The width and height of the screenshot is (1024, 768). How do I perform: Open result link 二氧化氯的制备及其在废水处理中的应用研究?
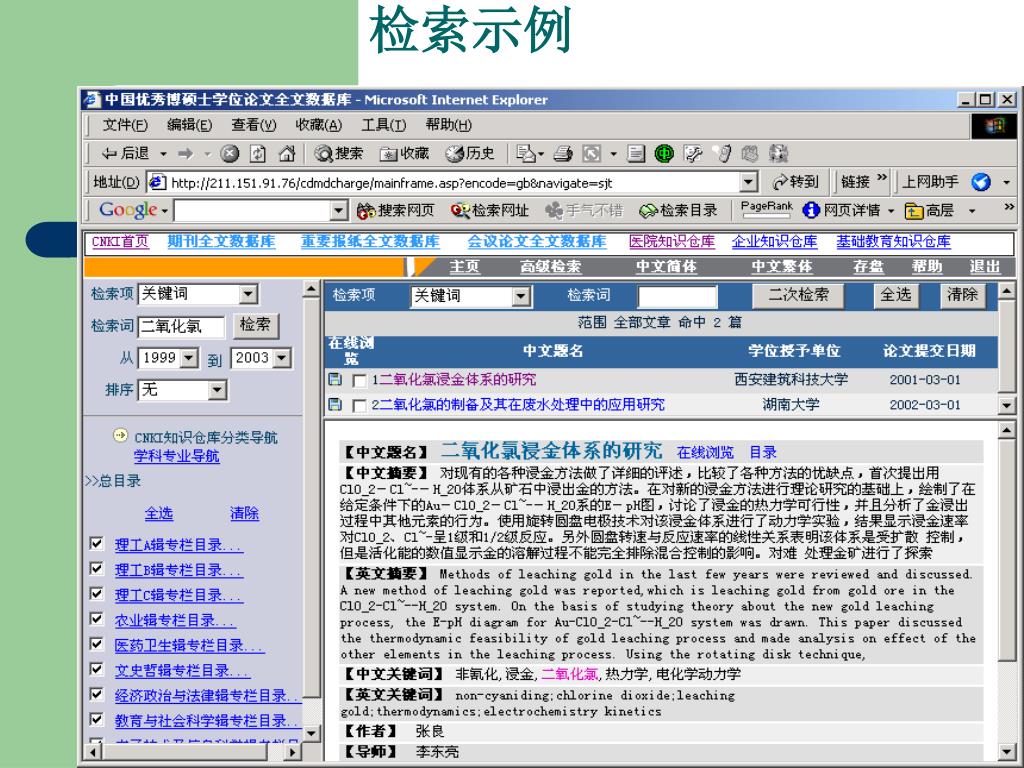(522, 405)
